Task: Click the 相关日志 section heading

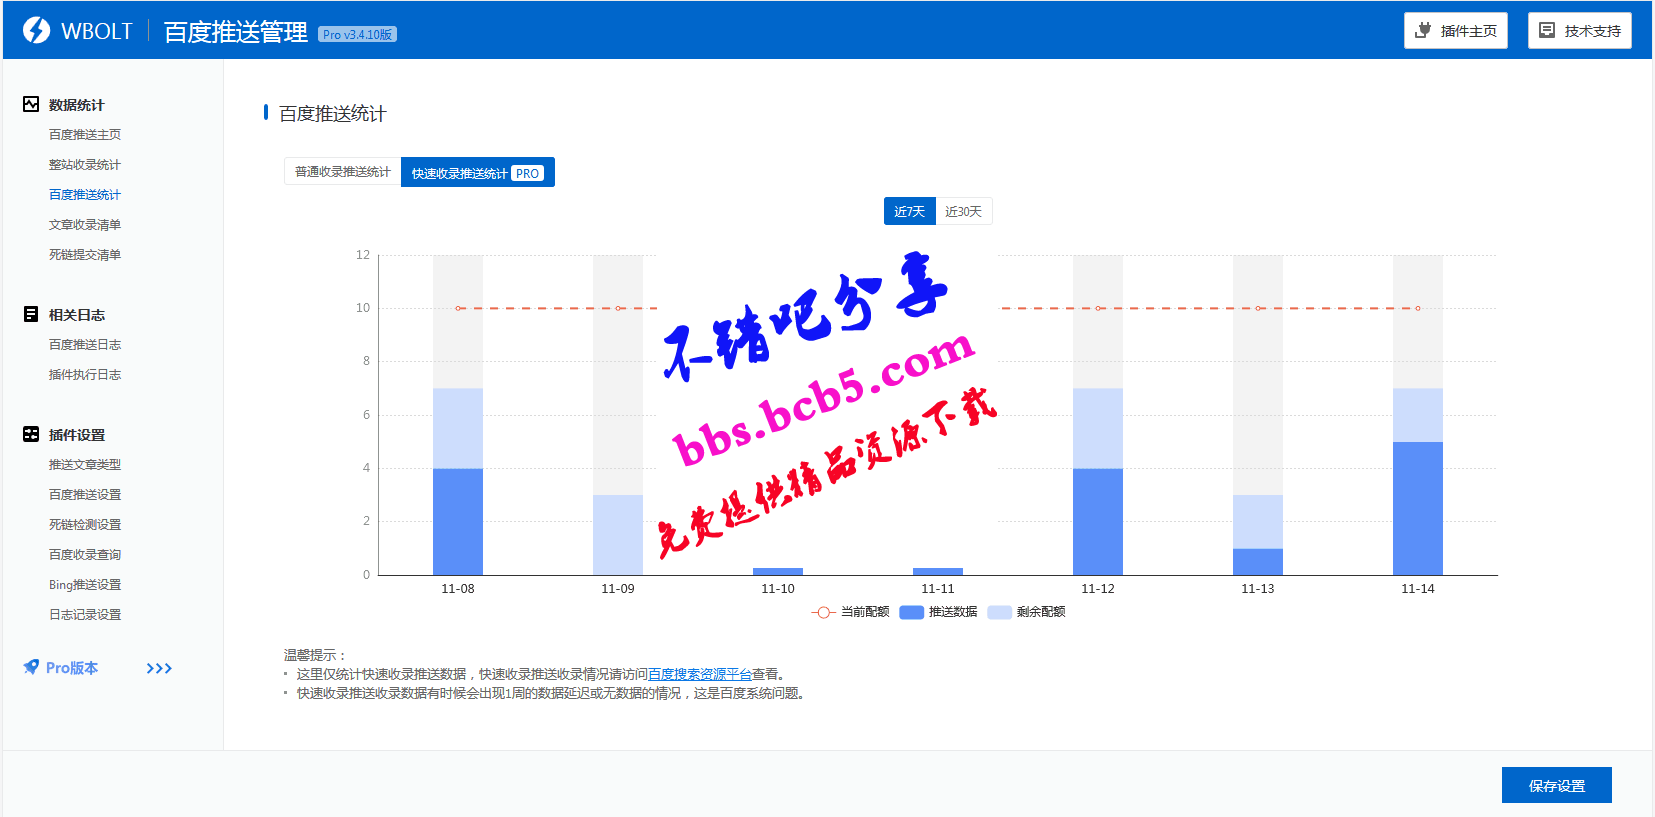Action: click(76, 315)
